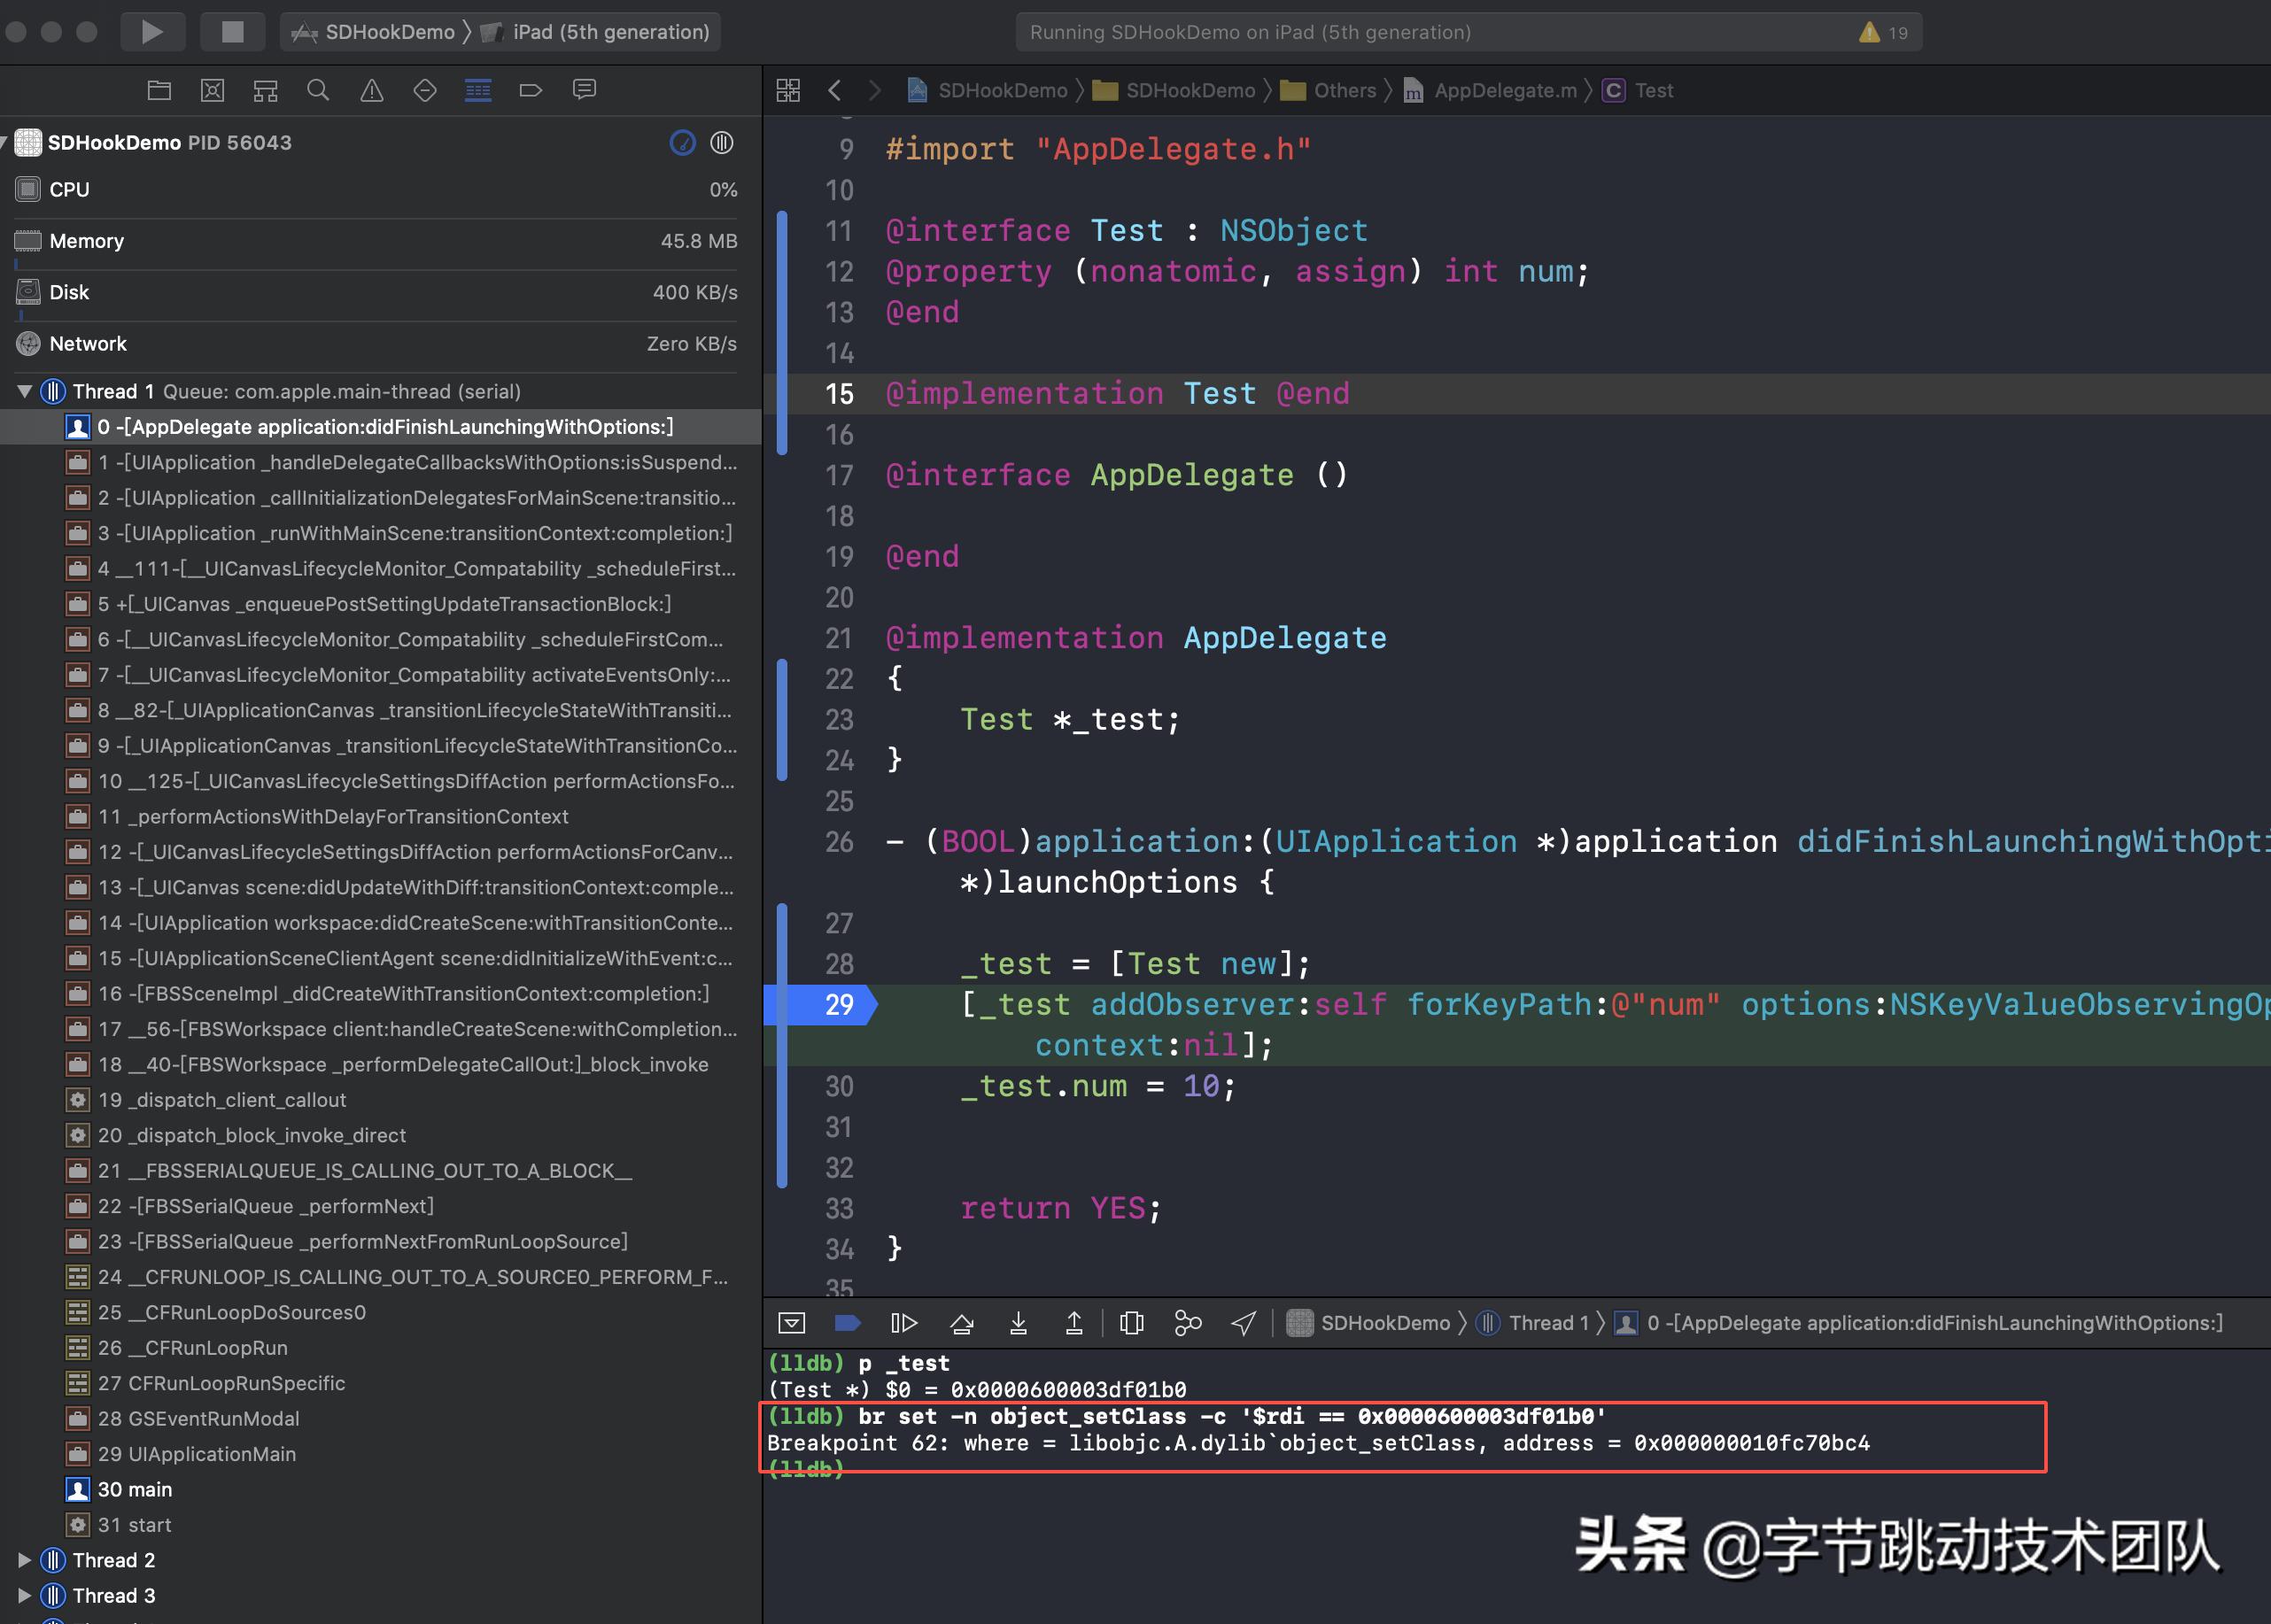Collapse the Thread 1 stack trace
The image size is (2271, 1624).
pyautogui.click(x=24, y=391)
